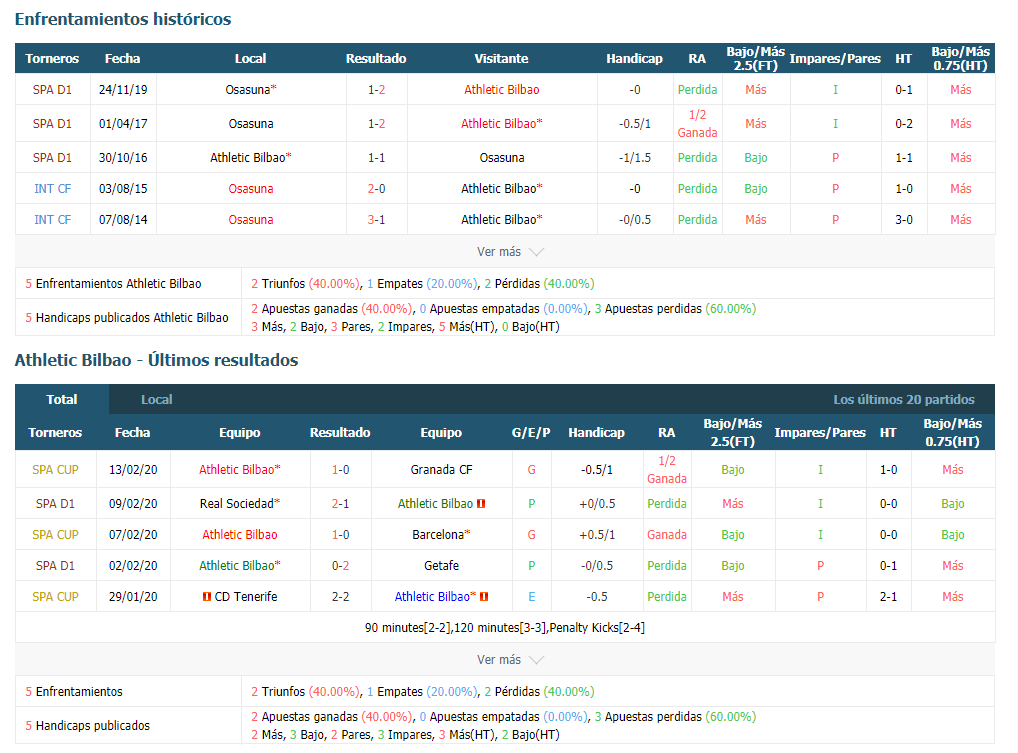The image size is (1018, 753).
Task: Click the 'Athletic Bilbao - Últimos resultados' heading
Action: (x=156, y=360)
